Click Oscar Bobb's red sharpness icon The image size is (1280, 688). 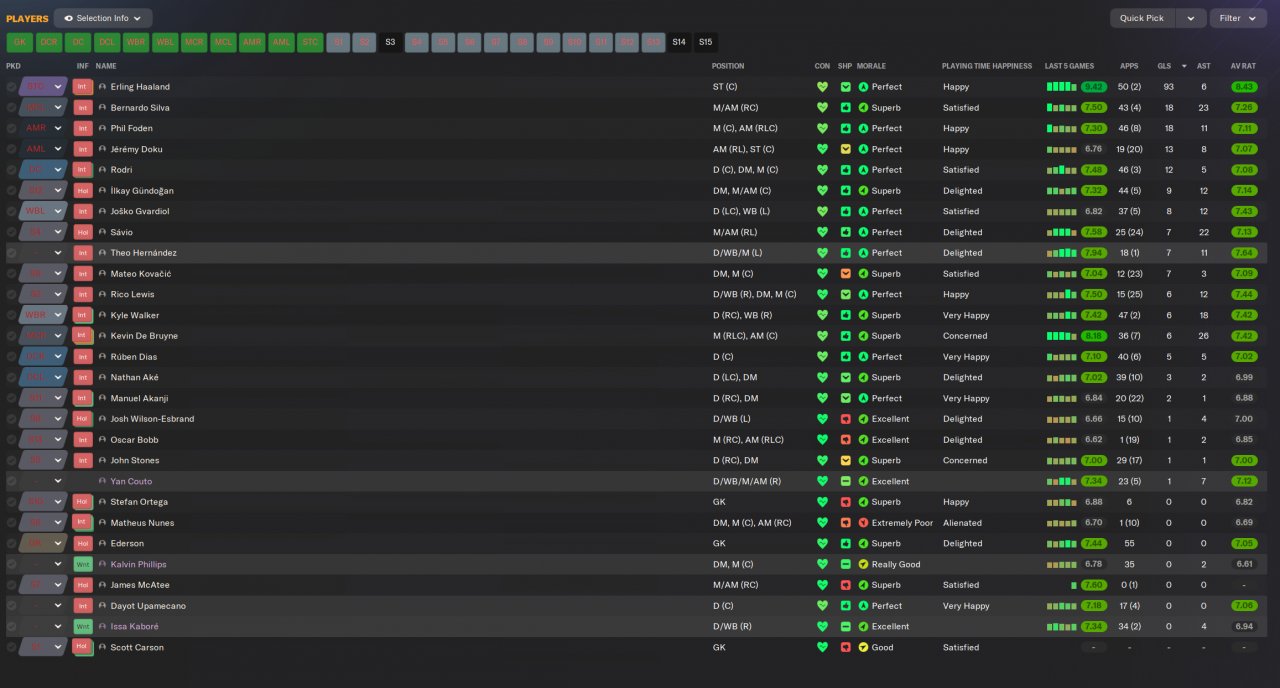click(x=846, y=440)
